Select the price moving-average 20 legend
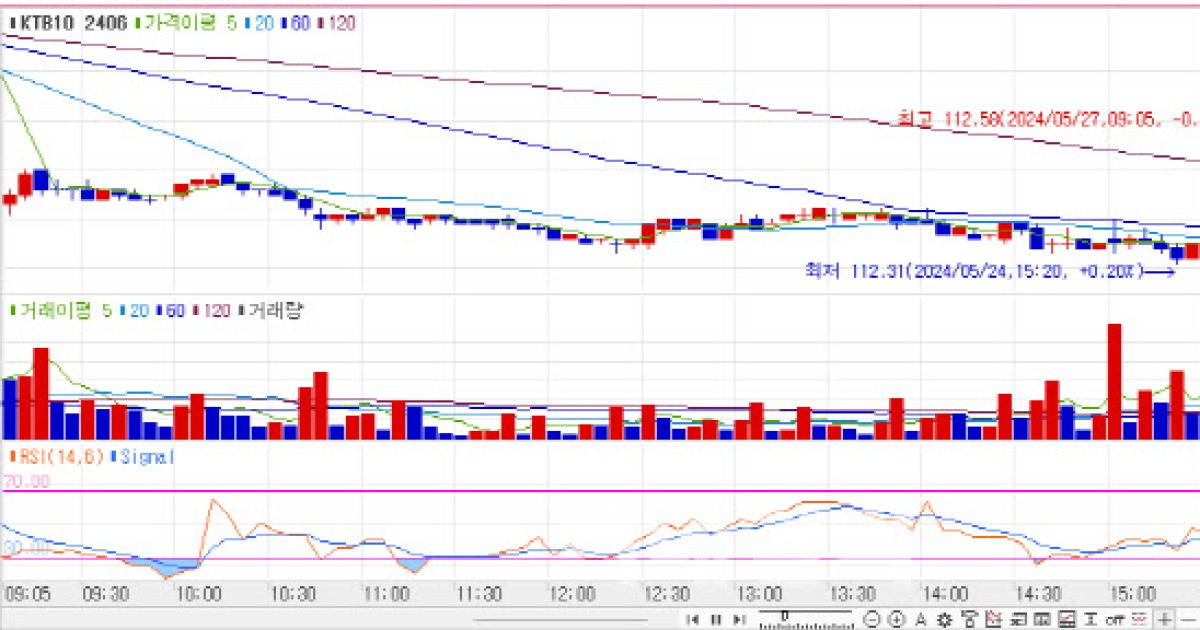Viewport: 1200px width, 630px height. coord(259,22)
